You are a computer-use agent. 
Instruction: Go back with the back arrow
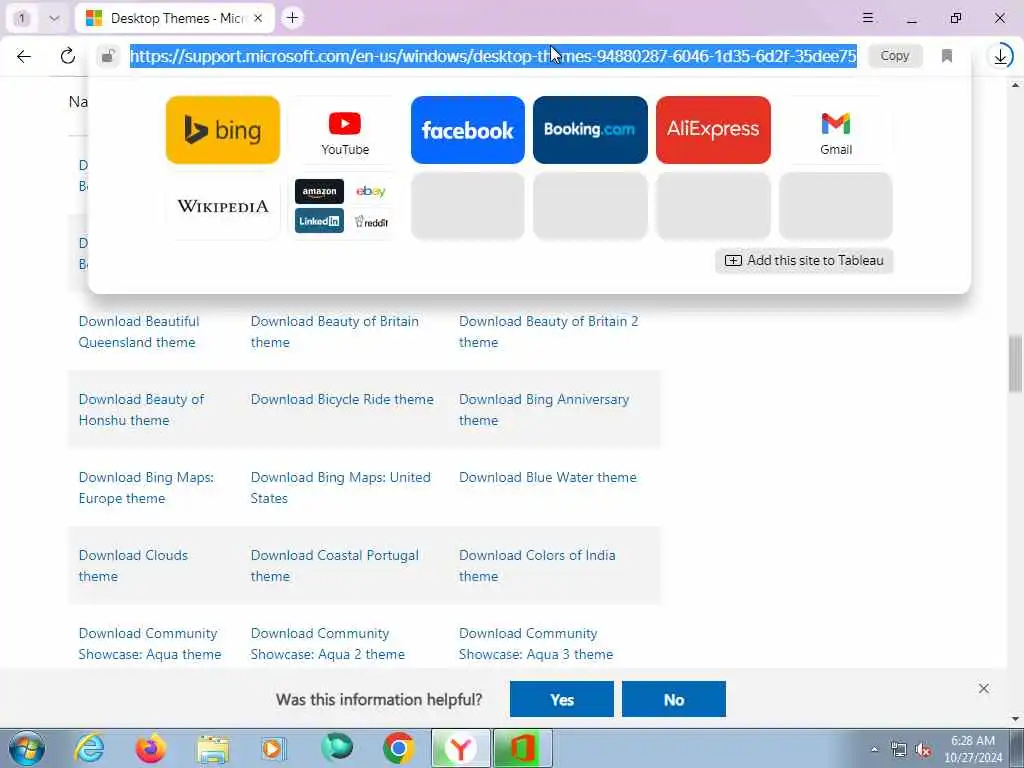(24, 56)
